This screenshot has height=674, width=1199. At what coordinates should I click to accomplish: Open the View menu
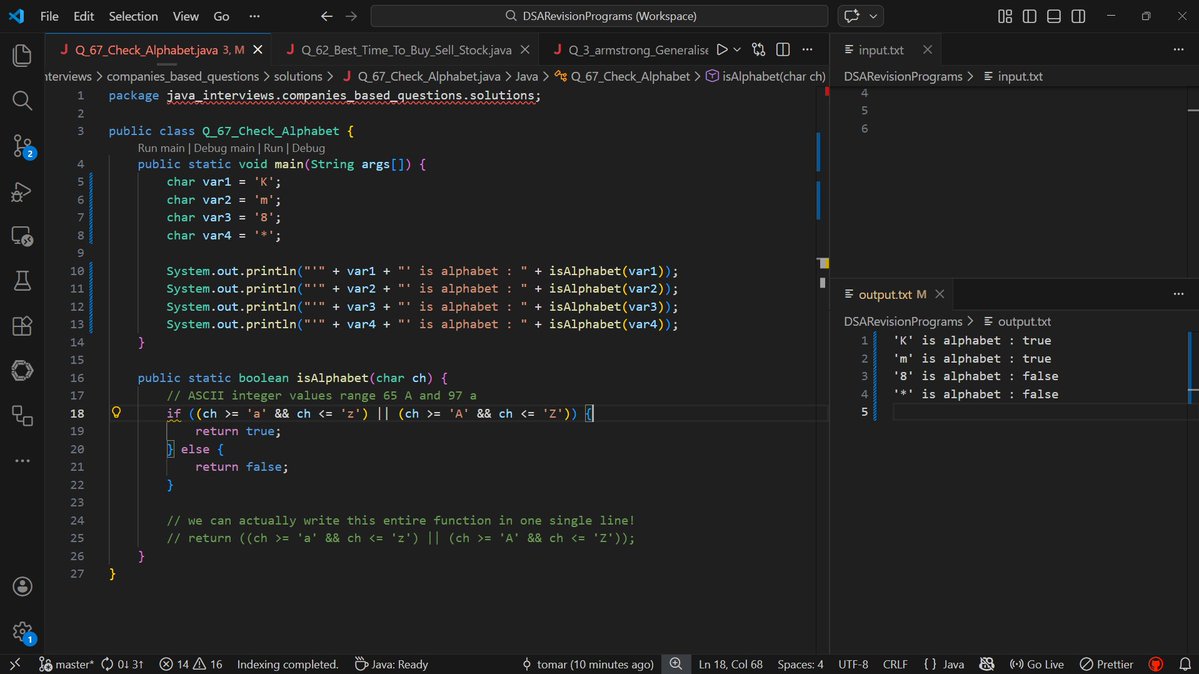pos(185,16)
